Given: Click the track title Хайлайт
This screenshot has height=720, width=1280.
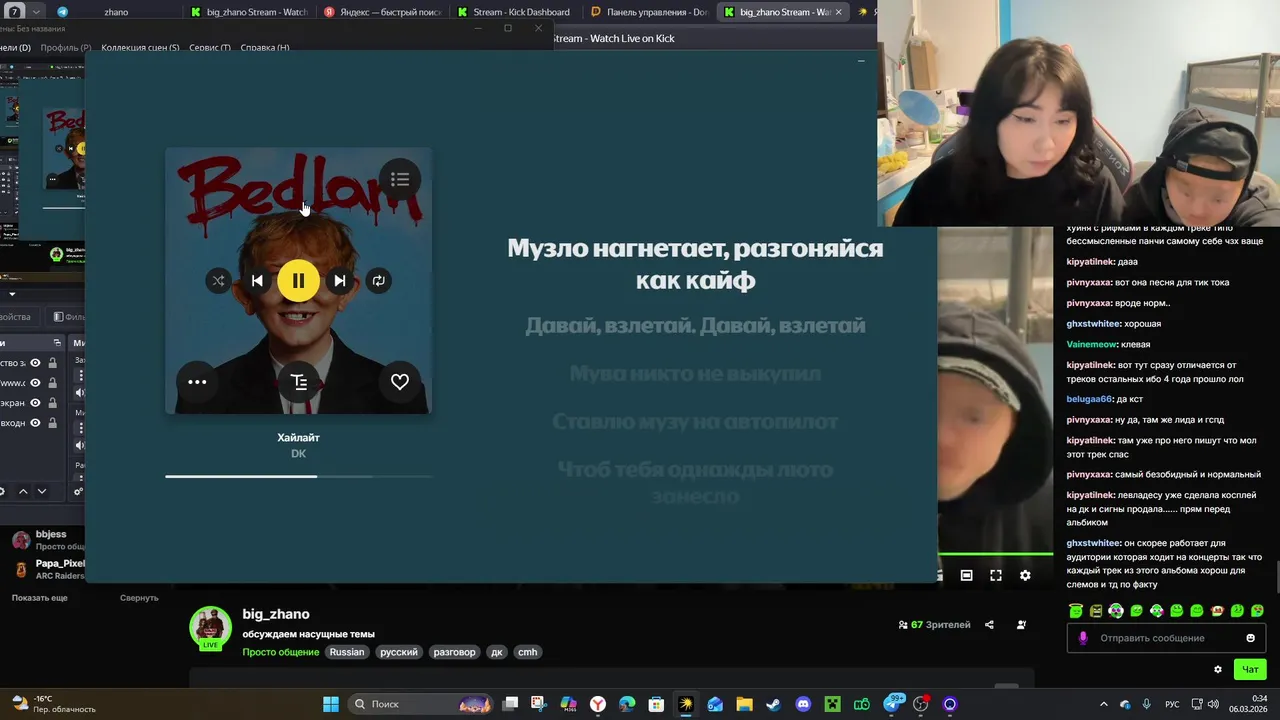Looking at the screenshot, I should (x=298, y=438).
